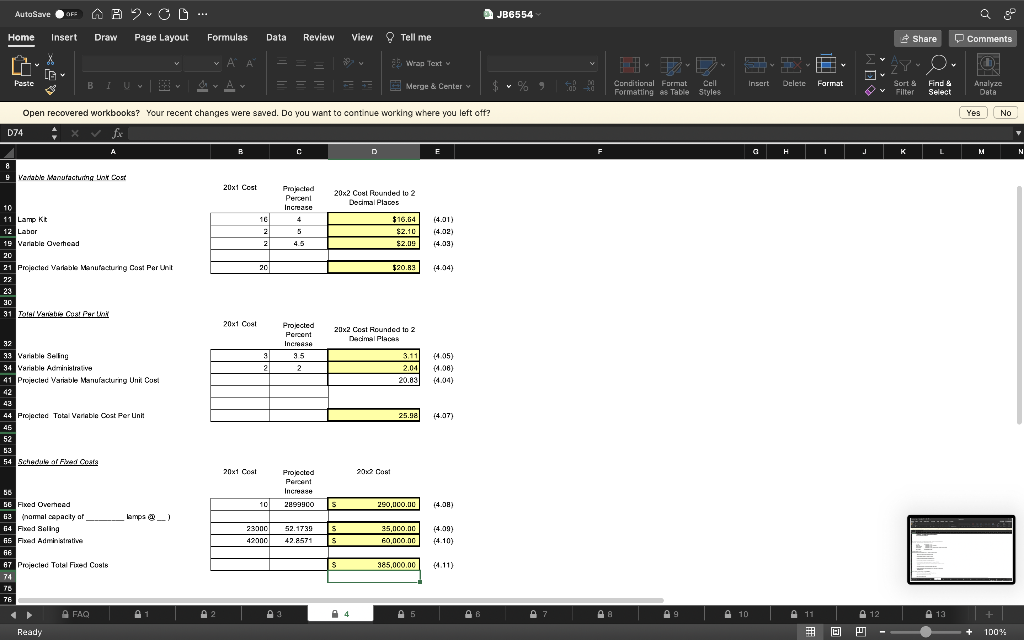The height and width of the screenshot is (640, 1024).
Task: Click the Share button
Action: pos(917,37)
